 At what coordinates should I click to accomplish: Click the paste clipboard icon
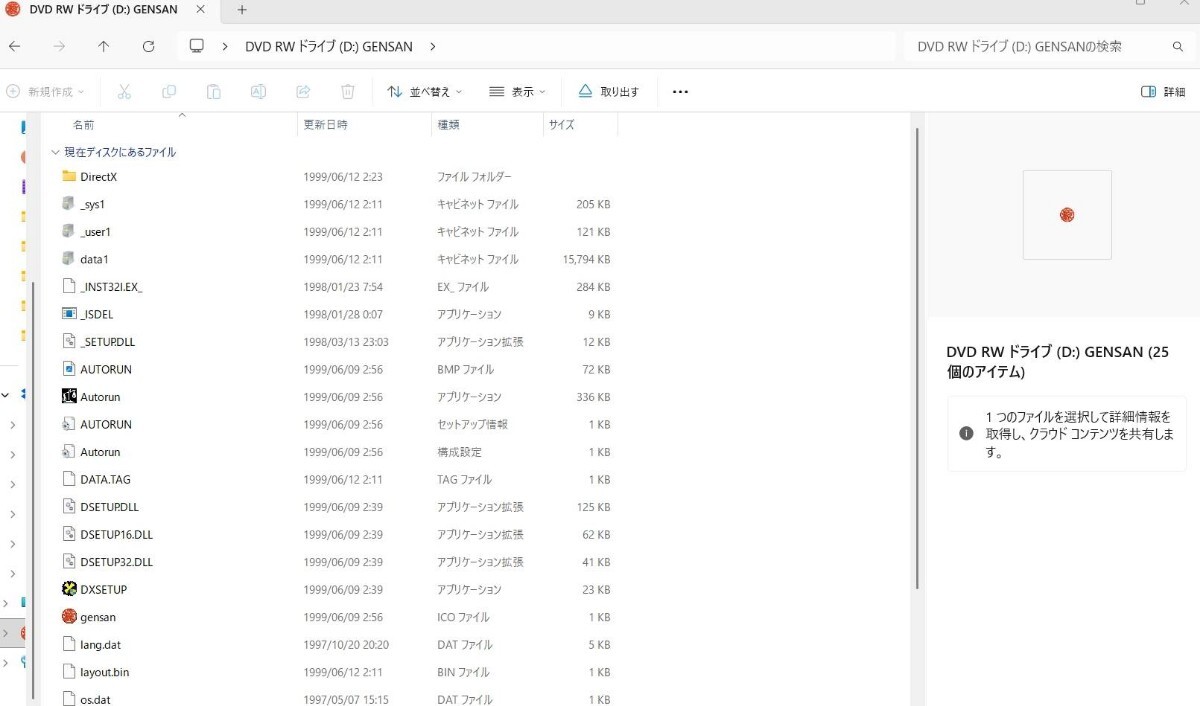tap(213, 91)
